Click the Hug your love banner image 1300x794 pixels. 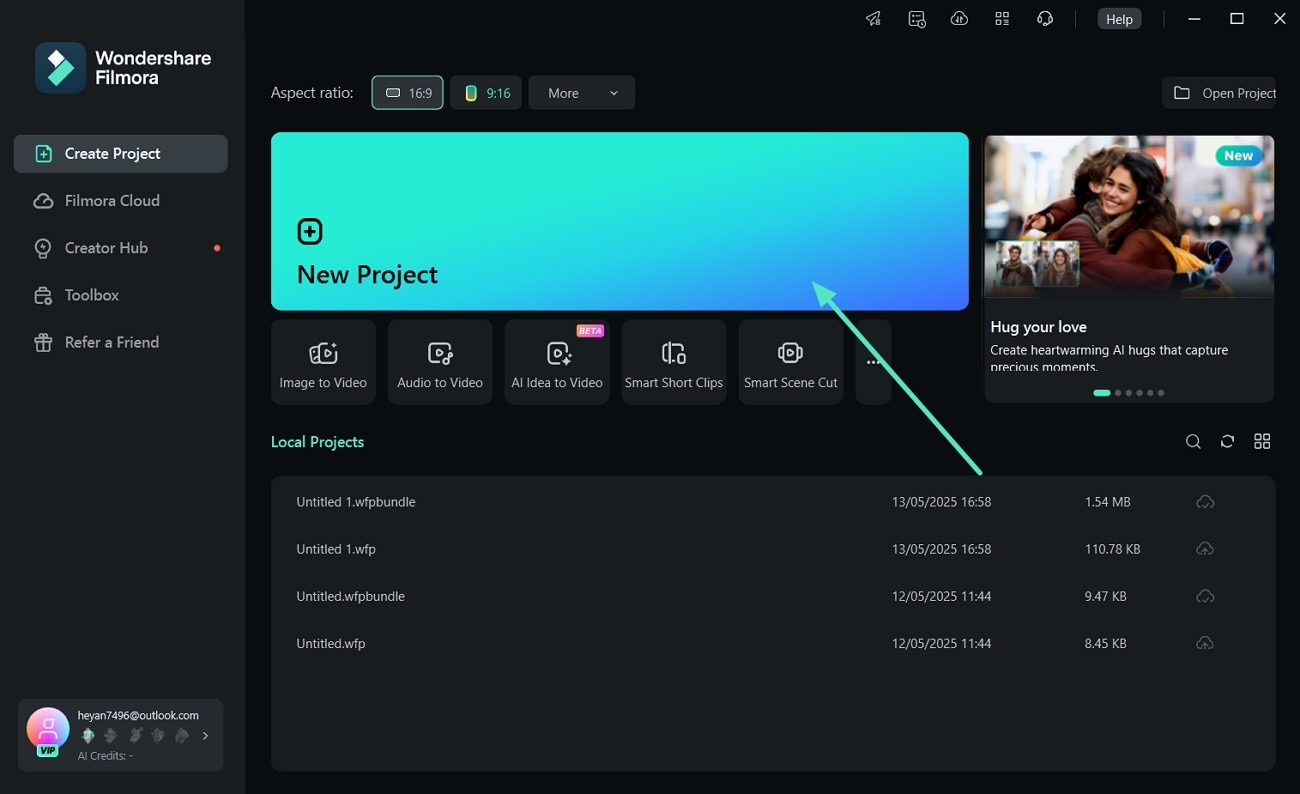(1129, 217)
